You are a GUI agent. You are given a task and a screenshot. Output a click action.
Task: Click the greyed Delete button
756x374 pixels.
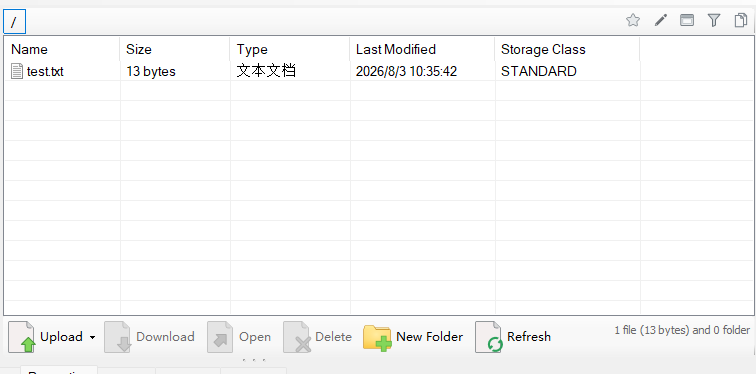317,337
